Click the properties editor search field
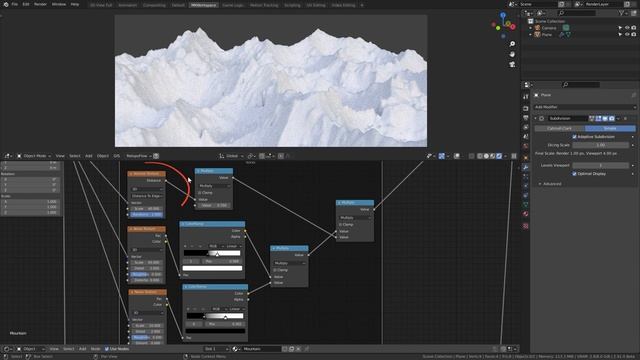 581,84
